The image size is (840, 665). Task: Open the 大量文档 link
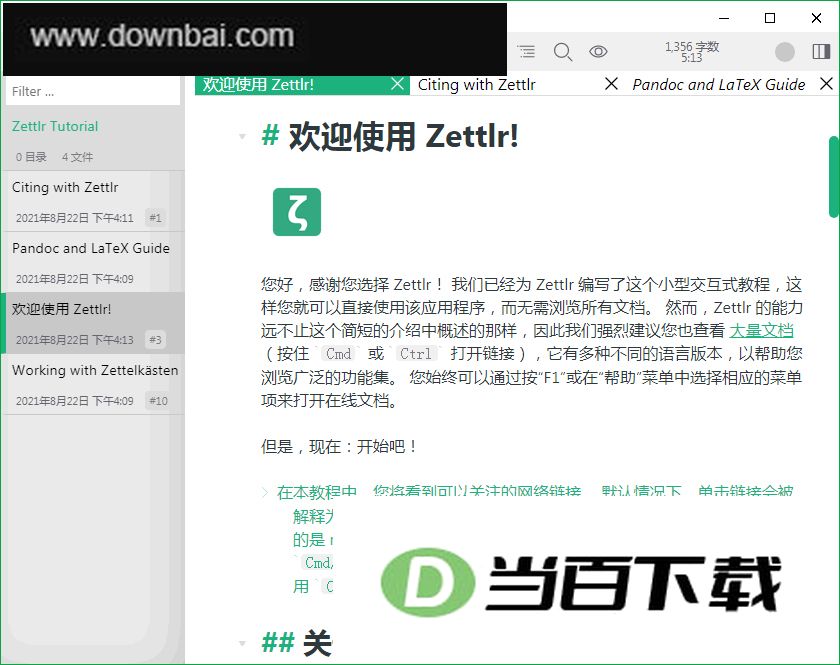coord(761,331)
